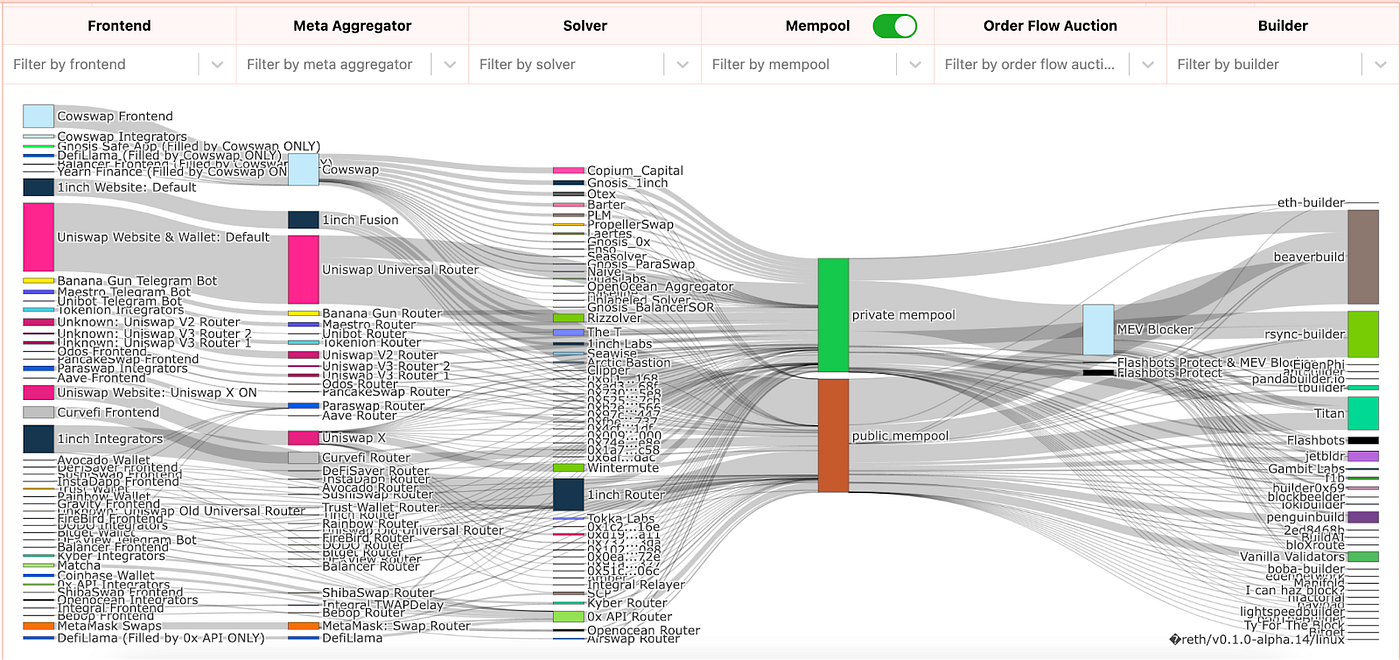Select the Order Flow Auction column header

[1050, 26]
